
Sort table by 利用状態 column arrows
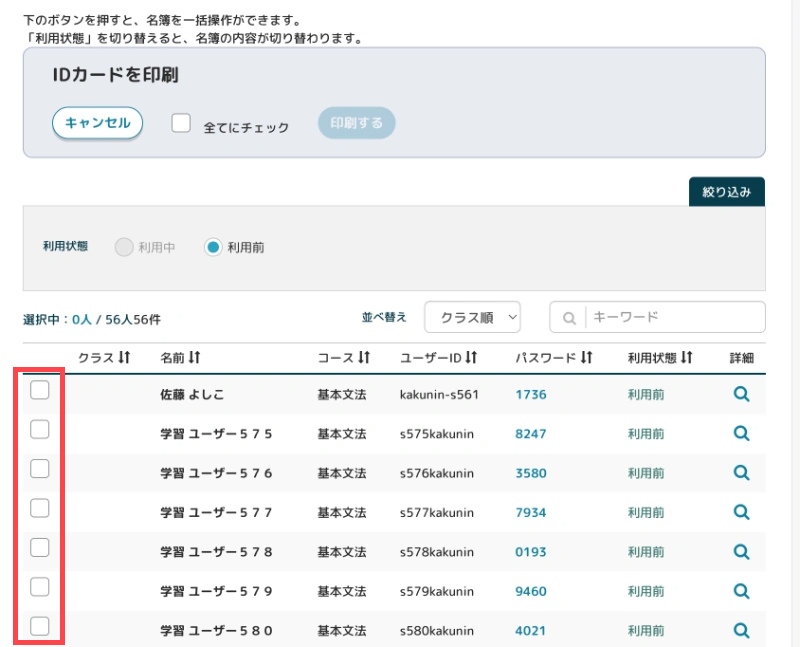tap(687, 357)
